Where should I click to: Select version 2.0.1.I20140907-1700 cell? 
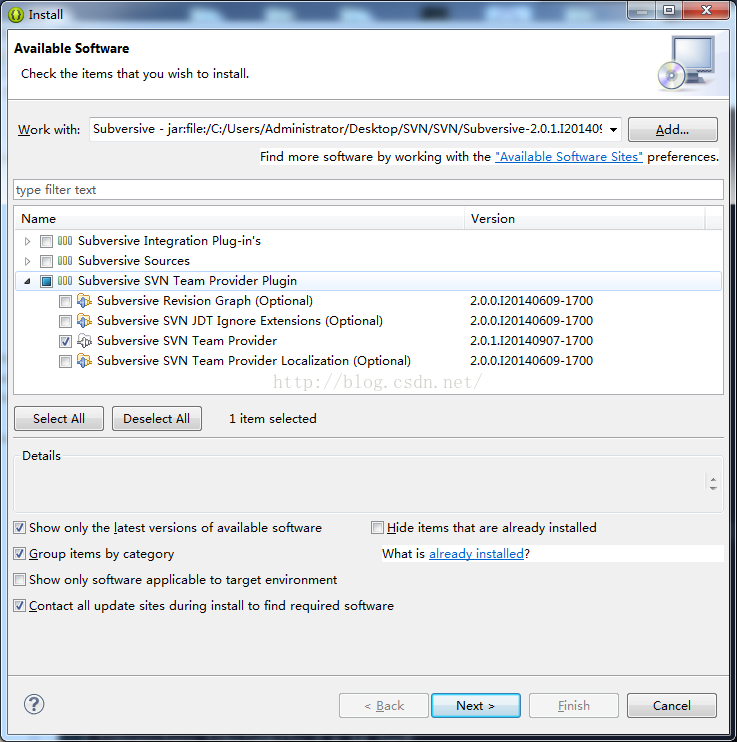click(532, 341)
